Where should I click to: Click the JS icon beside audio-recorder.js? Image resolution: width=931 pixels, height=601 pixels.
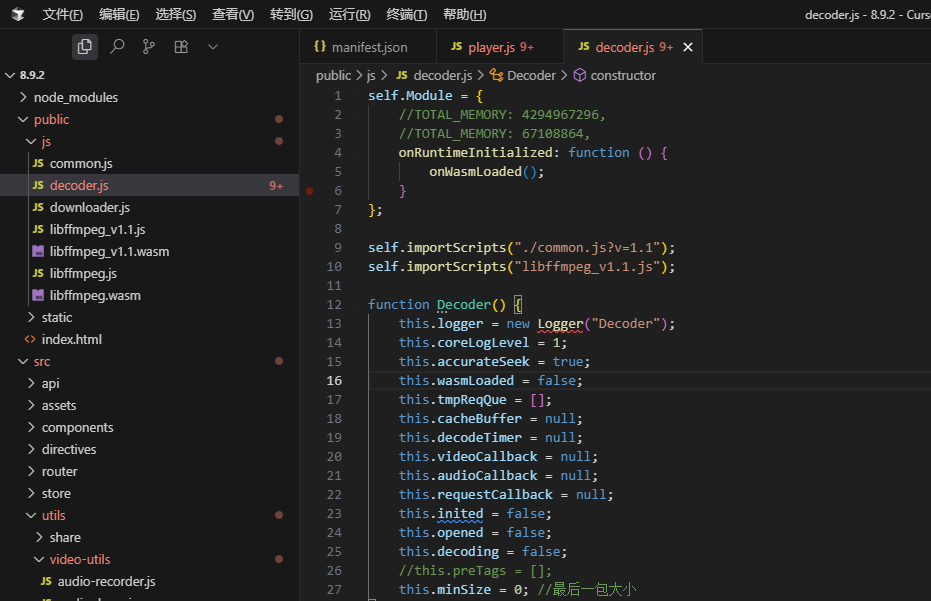(46, 581)
